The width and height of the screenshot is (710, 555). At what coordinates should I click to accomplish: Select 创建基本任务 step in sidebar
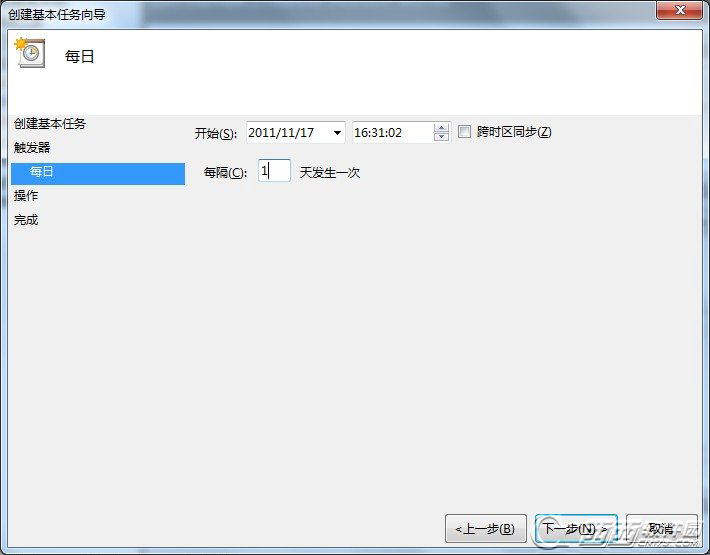50,124
